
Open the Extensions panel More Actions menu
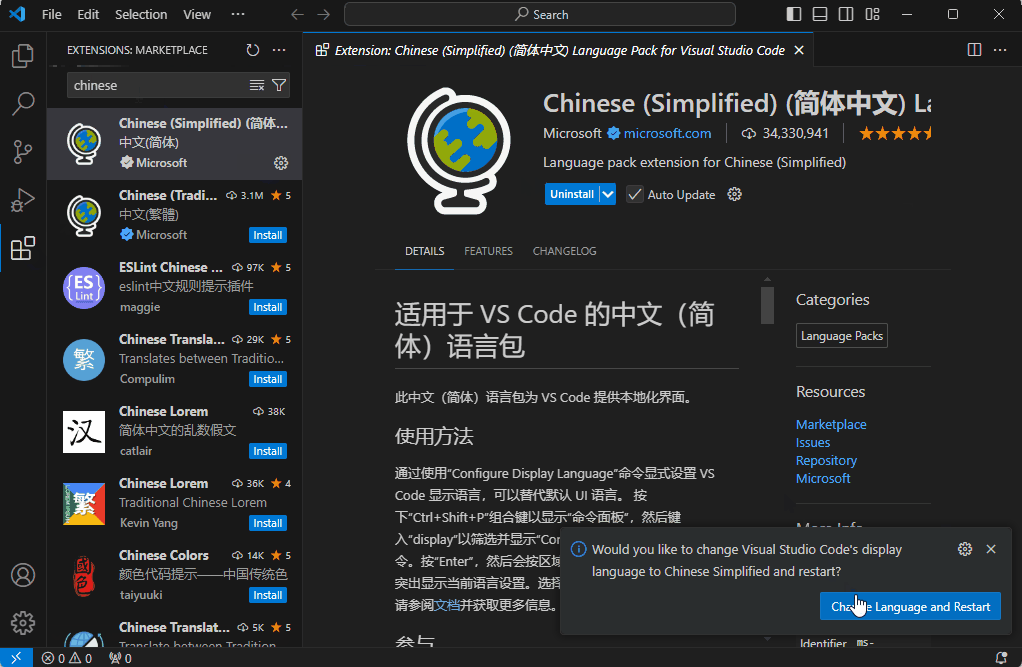click(x=278, y=50)
